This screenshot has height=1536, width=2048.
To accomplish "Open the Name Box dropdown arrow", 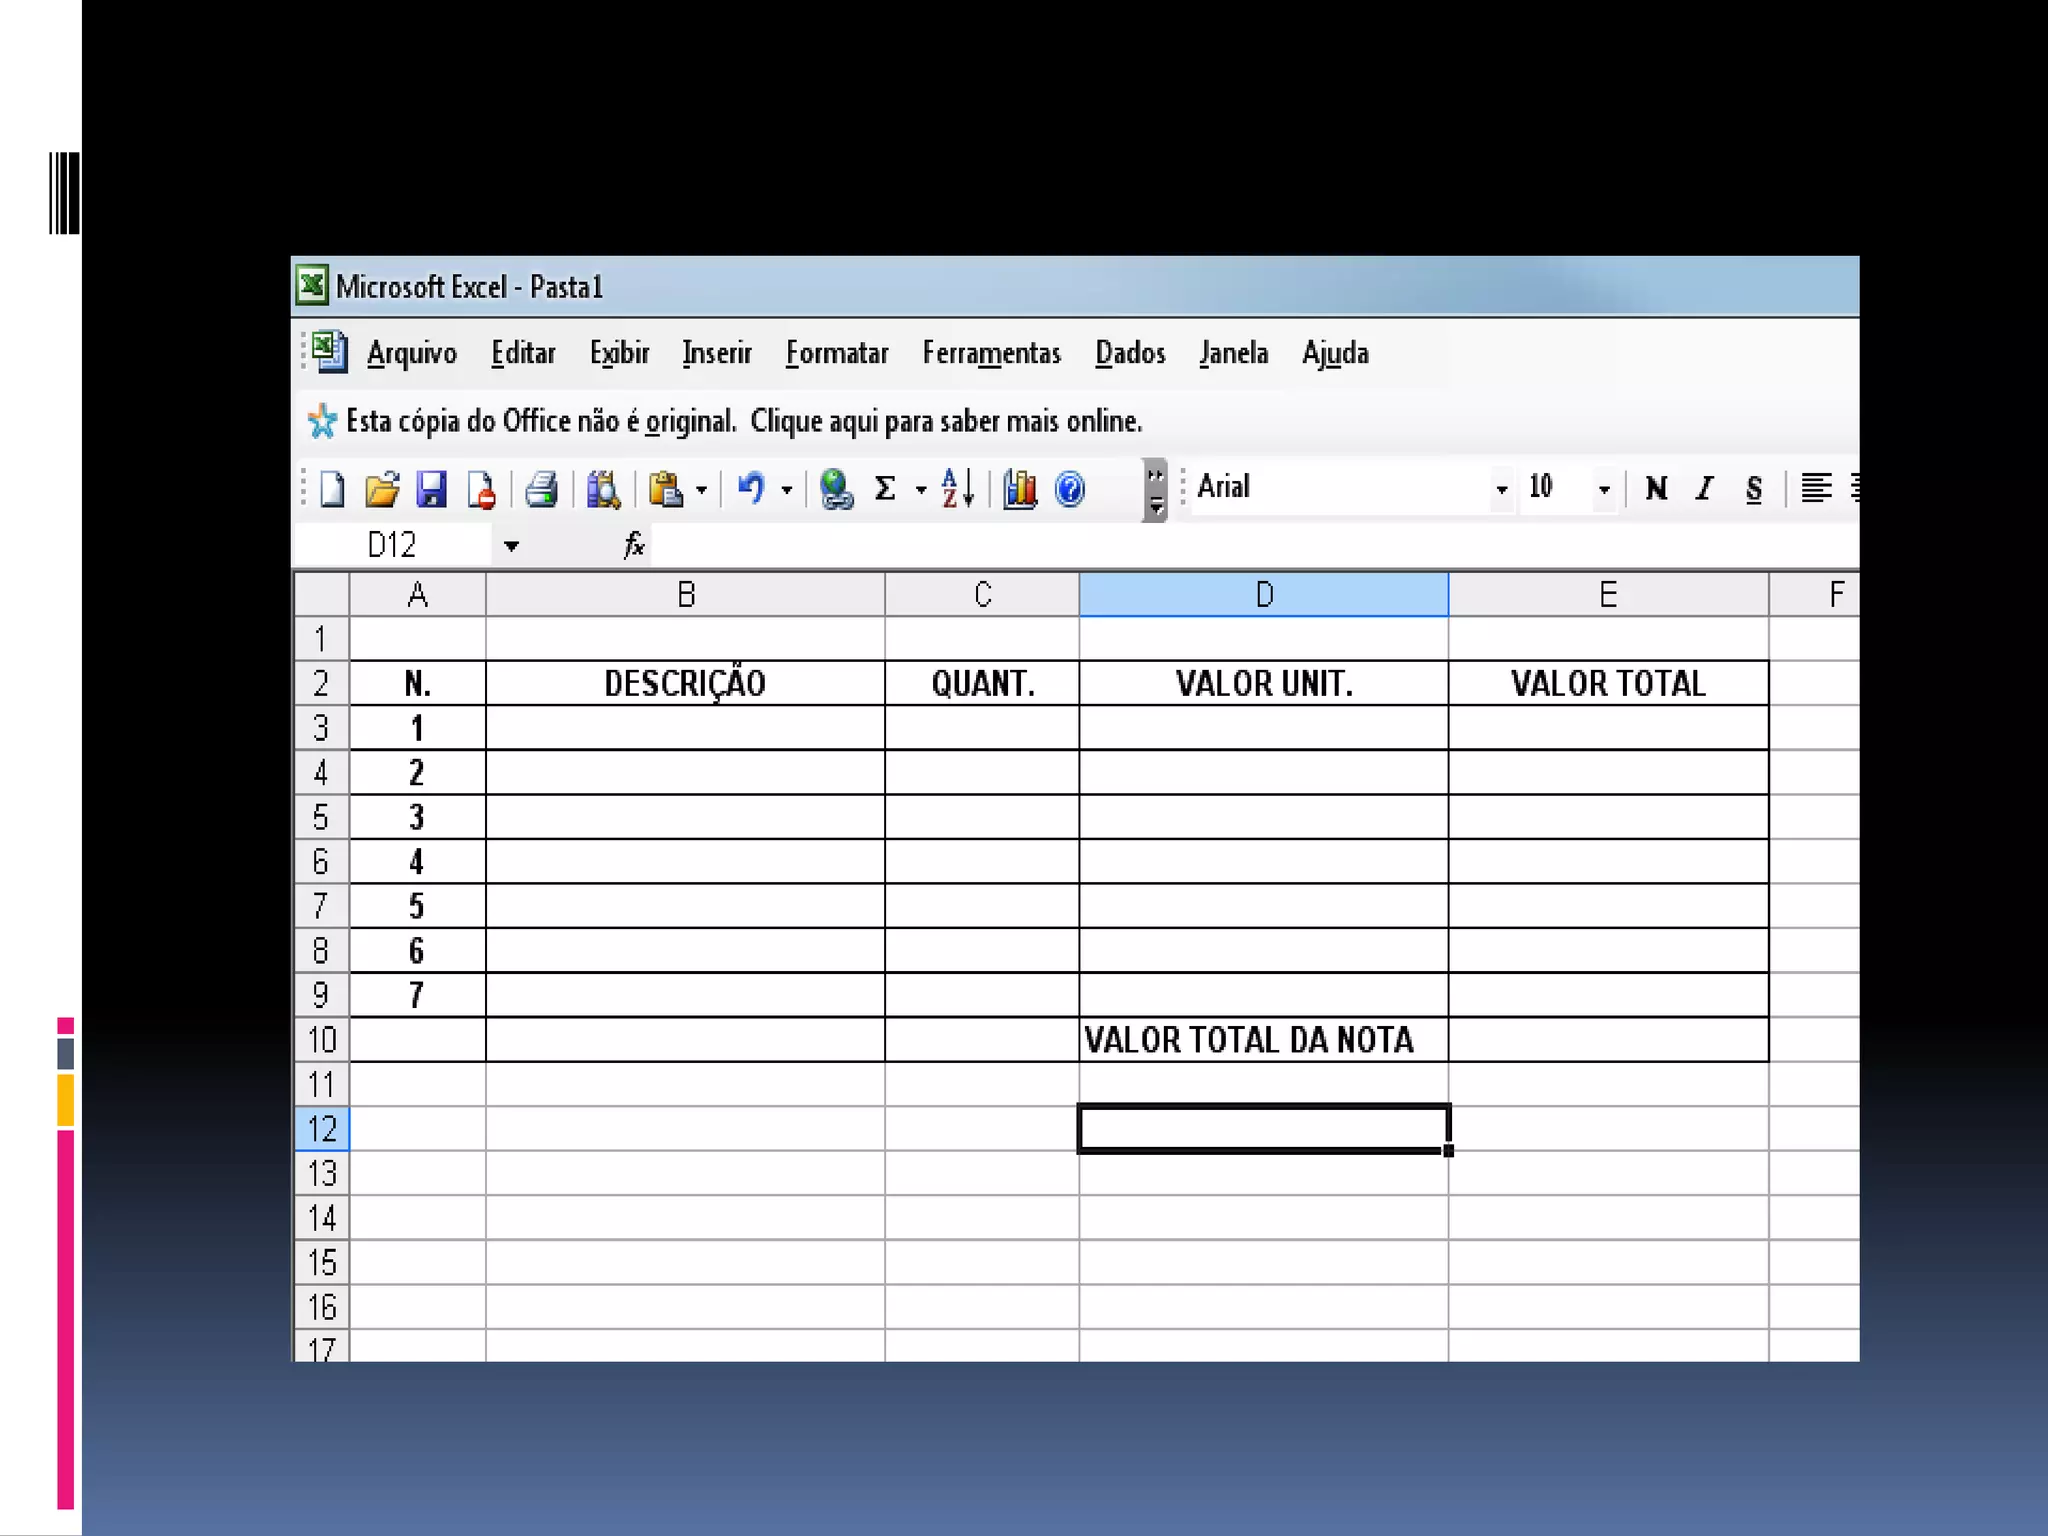I will [511, 546].
